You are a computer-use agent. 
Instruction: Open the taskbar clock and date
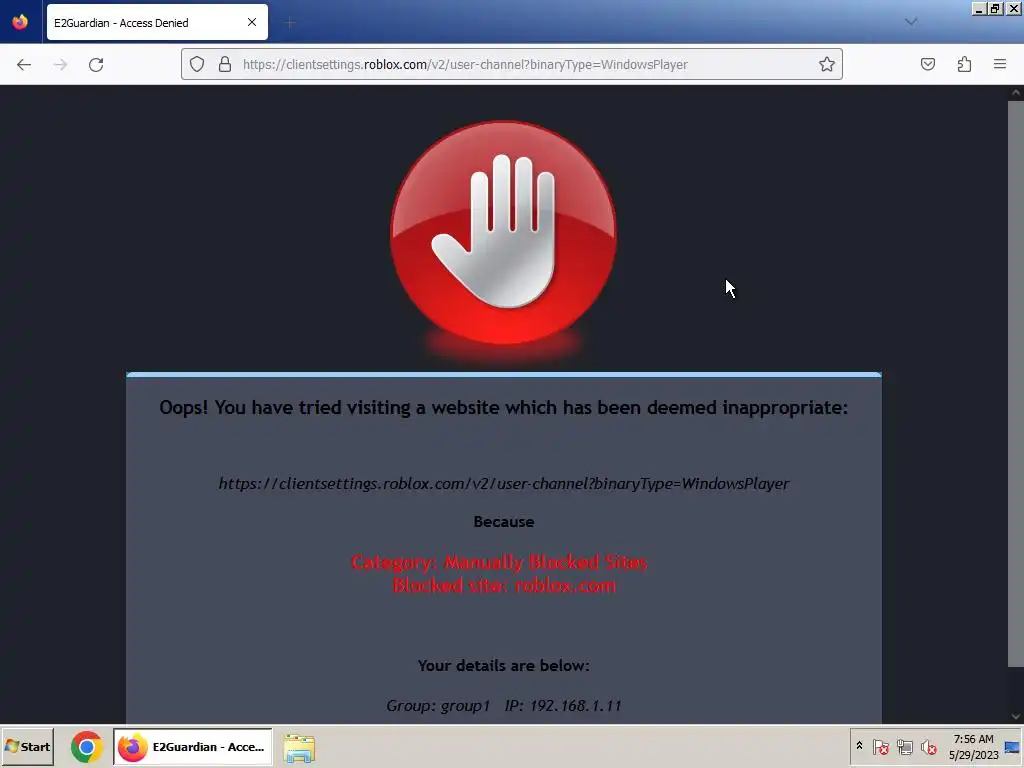tap(973, 747)
